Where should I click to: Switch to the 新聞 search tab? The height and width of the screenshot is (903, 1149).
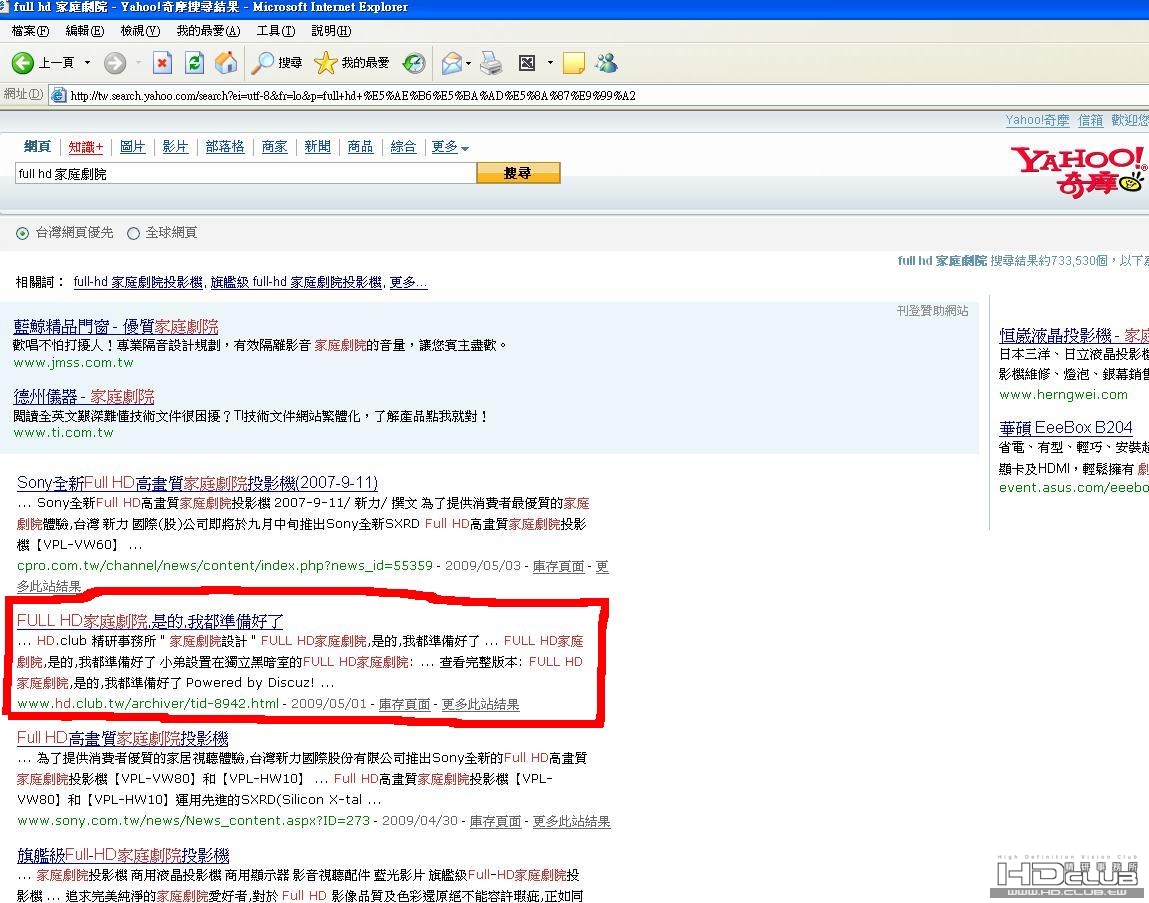[x=317, y=147]
